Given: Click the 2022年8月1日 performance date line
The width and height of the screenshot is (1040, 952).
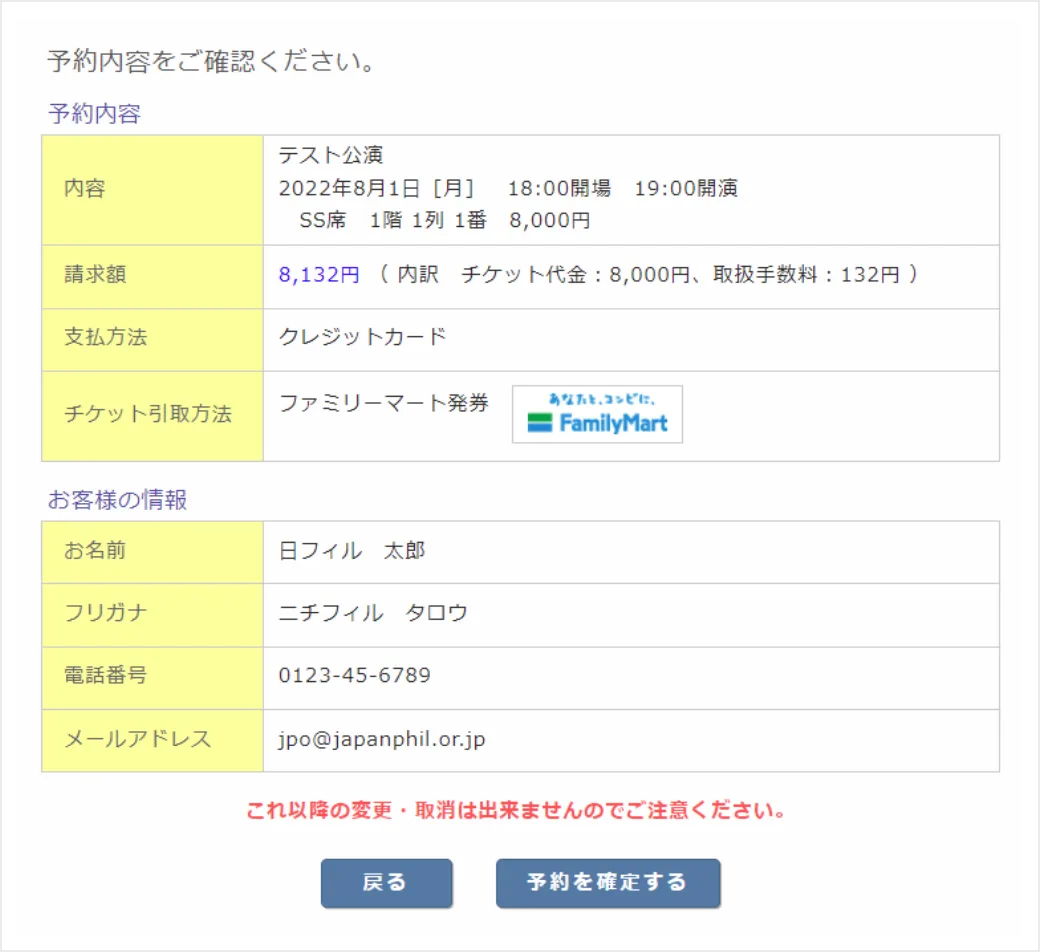Looking at the screenshot, I should click(x=508, y=188).
